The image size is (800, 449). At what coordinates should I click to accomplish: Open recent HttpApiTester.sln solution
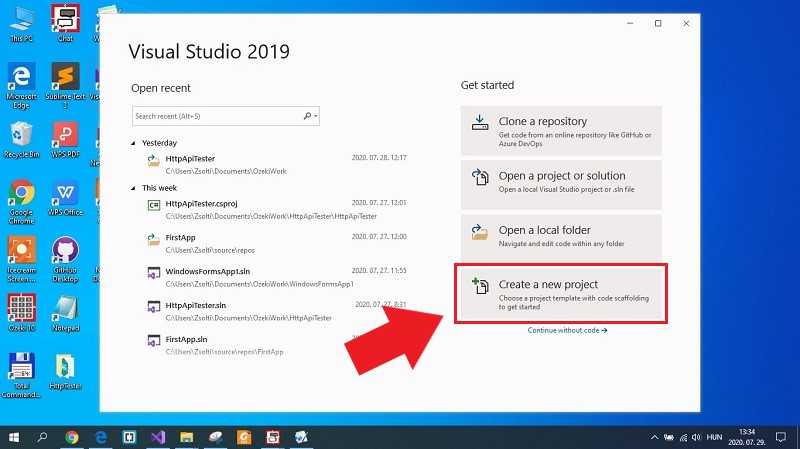(x=276, y=311)
